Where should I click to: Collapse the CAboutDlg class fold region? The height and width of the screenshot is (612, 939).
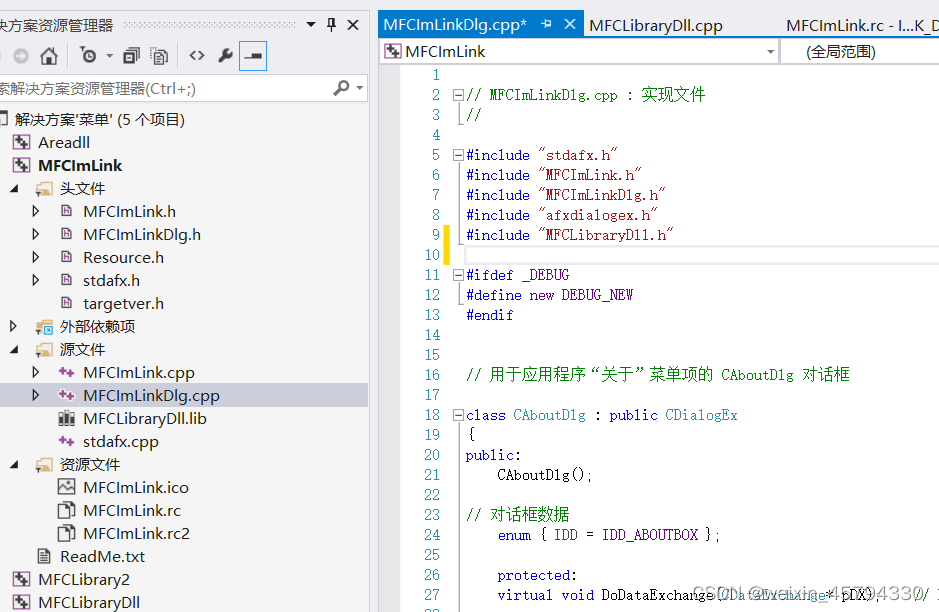[x=460, y=415]
